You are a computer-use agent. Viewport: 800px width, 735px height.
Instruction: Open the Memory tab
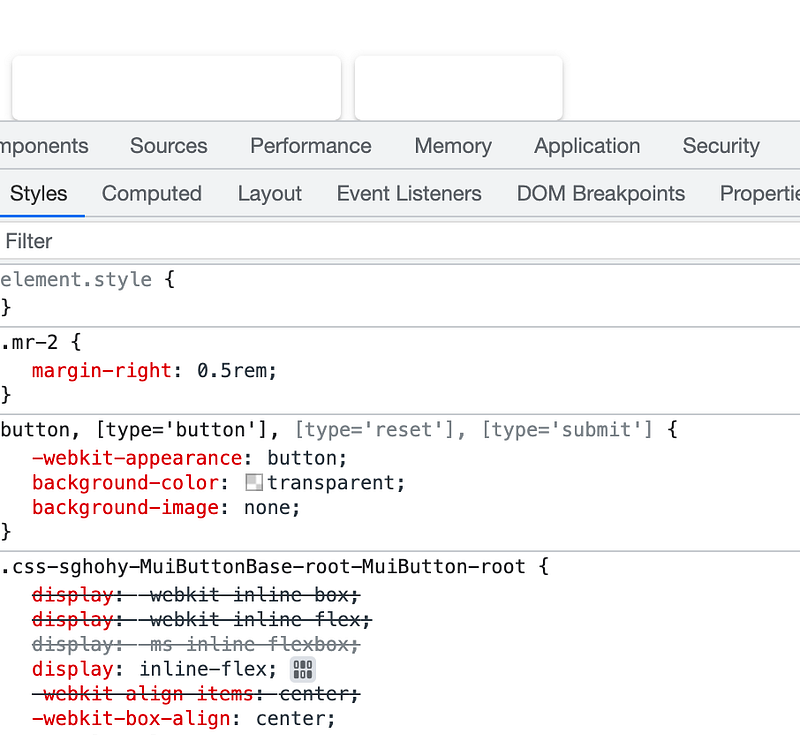click(x=453, y=146)
